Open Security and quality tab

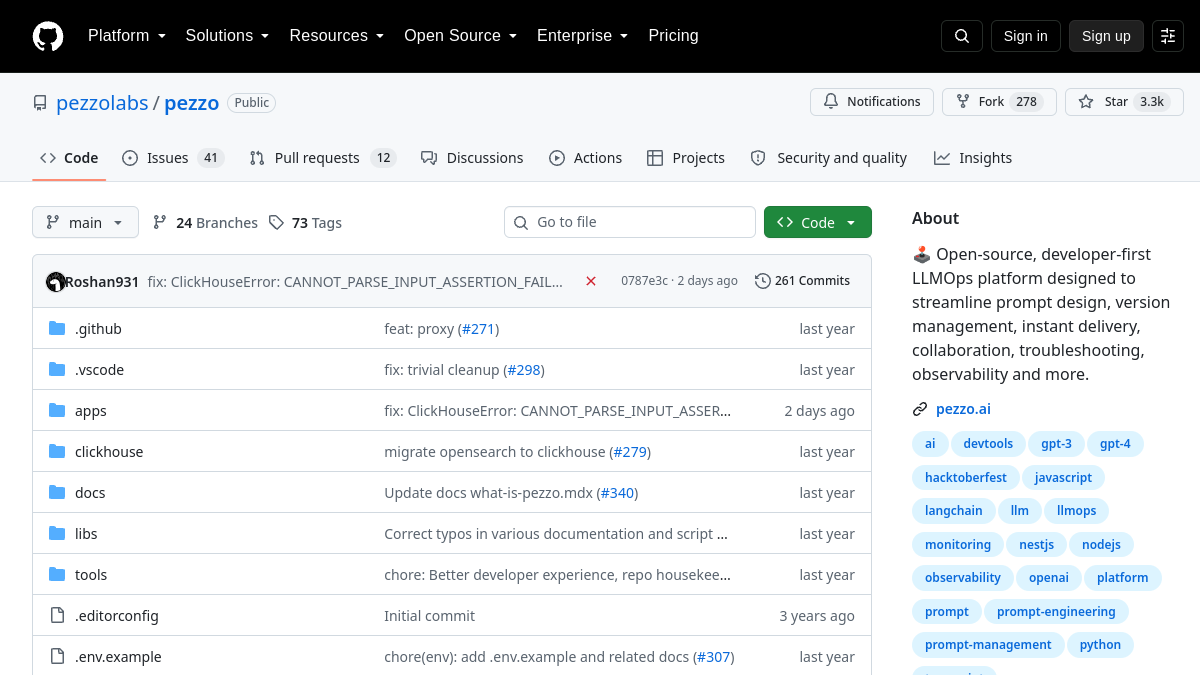(829, 158)
